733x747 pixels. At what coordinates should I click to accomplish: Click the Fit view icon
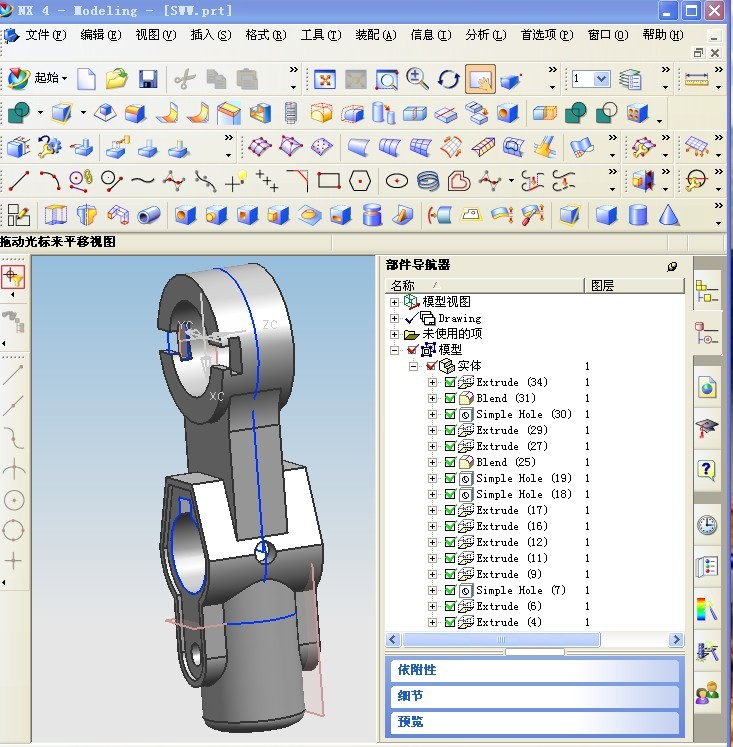pyautogui.click(x=325, y=79)
